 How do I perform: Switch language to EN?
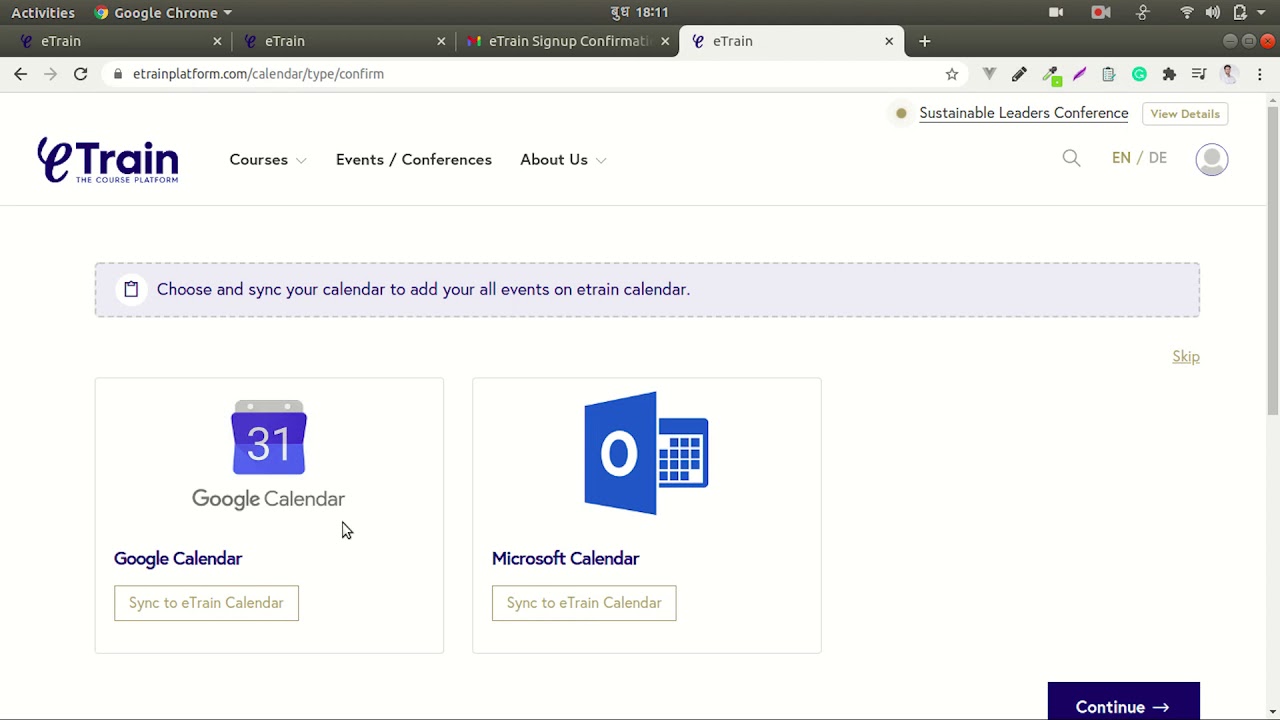[1121, 158]
